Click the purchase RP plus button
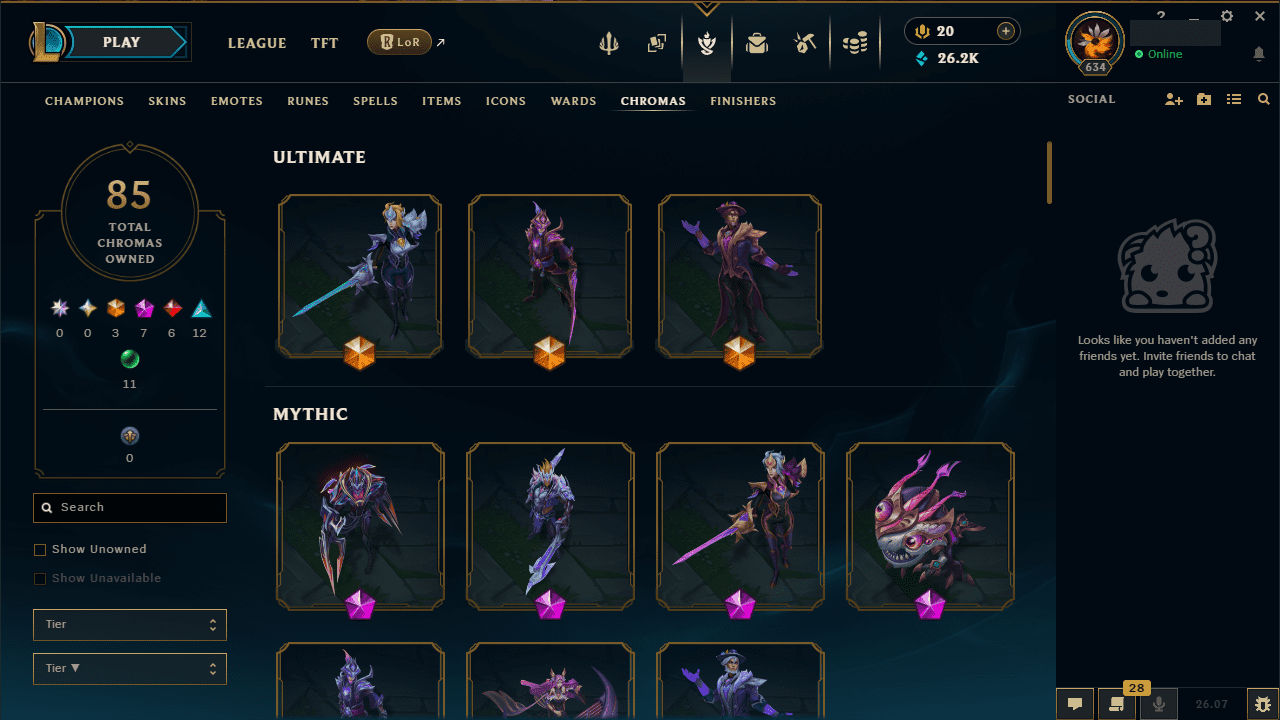 pos(1006,31)
